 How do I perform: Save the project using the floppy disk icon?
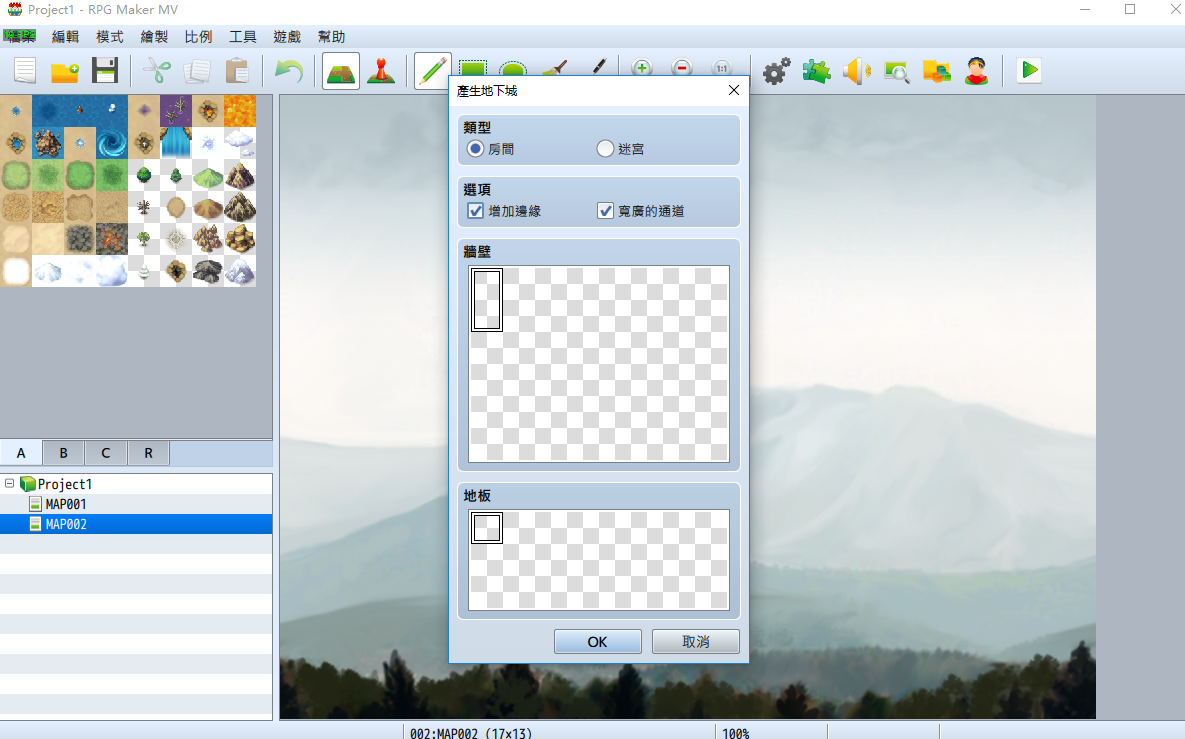point(105,71)
